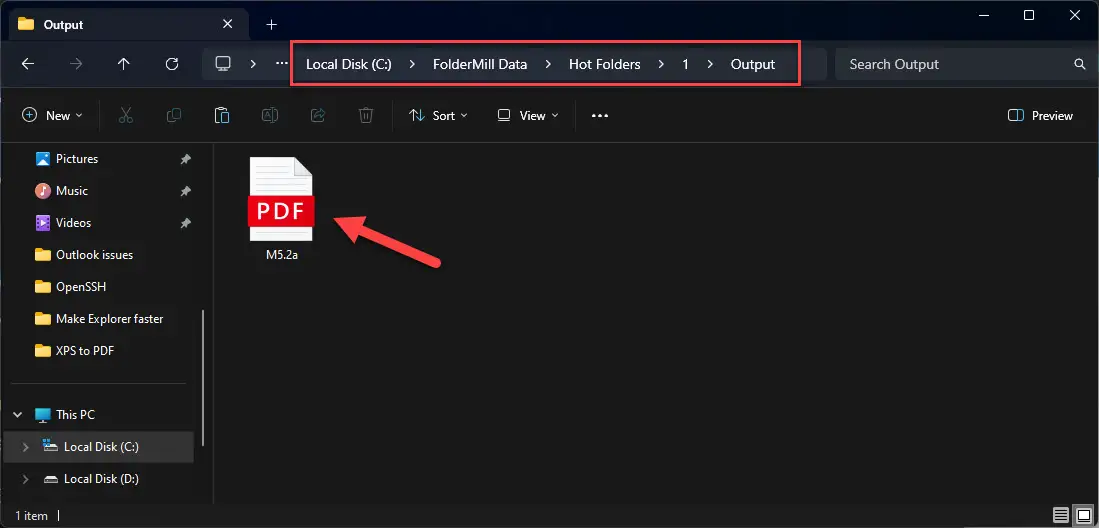This screenshot has width=1099, height=528.
Task: Open address bar ellipsis for hidden path
Action: (282, 64)
